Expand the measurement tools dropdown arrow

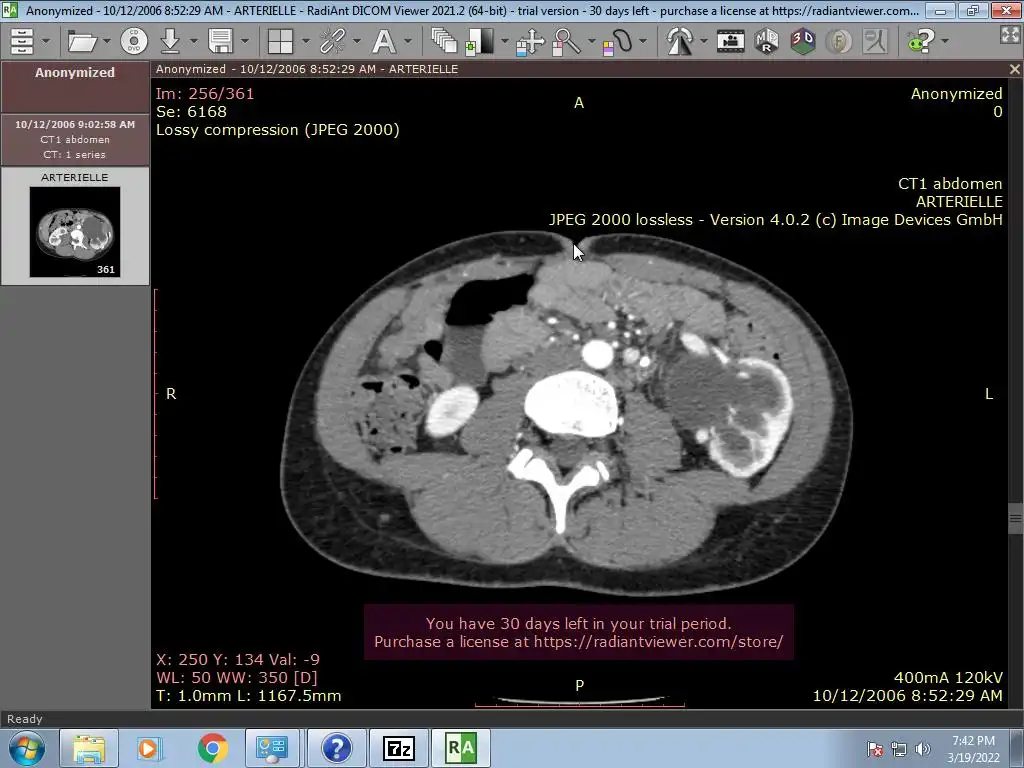coord(643,41)
